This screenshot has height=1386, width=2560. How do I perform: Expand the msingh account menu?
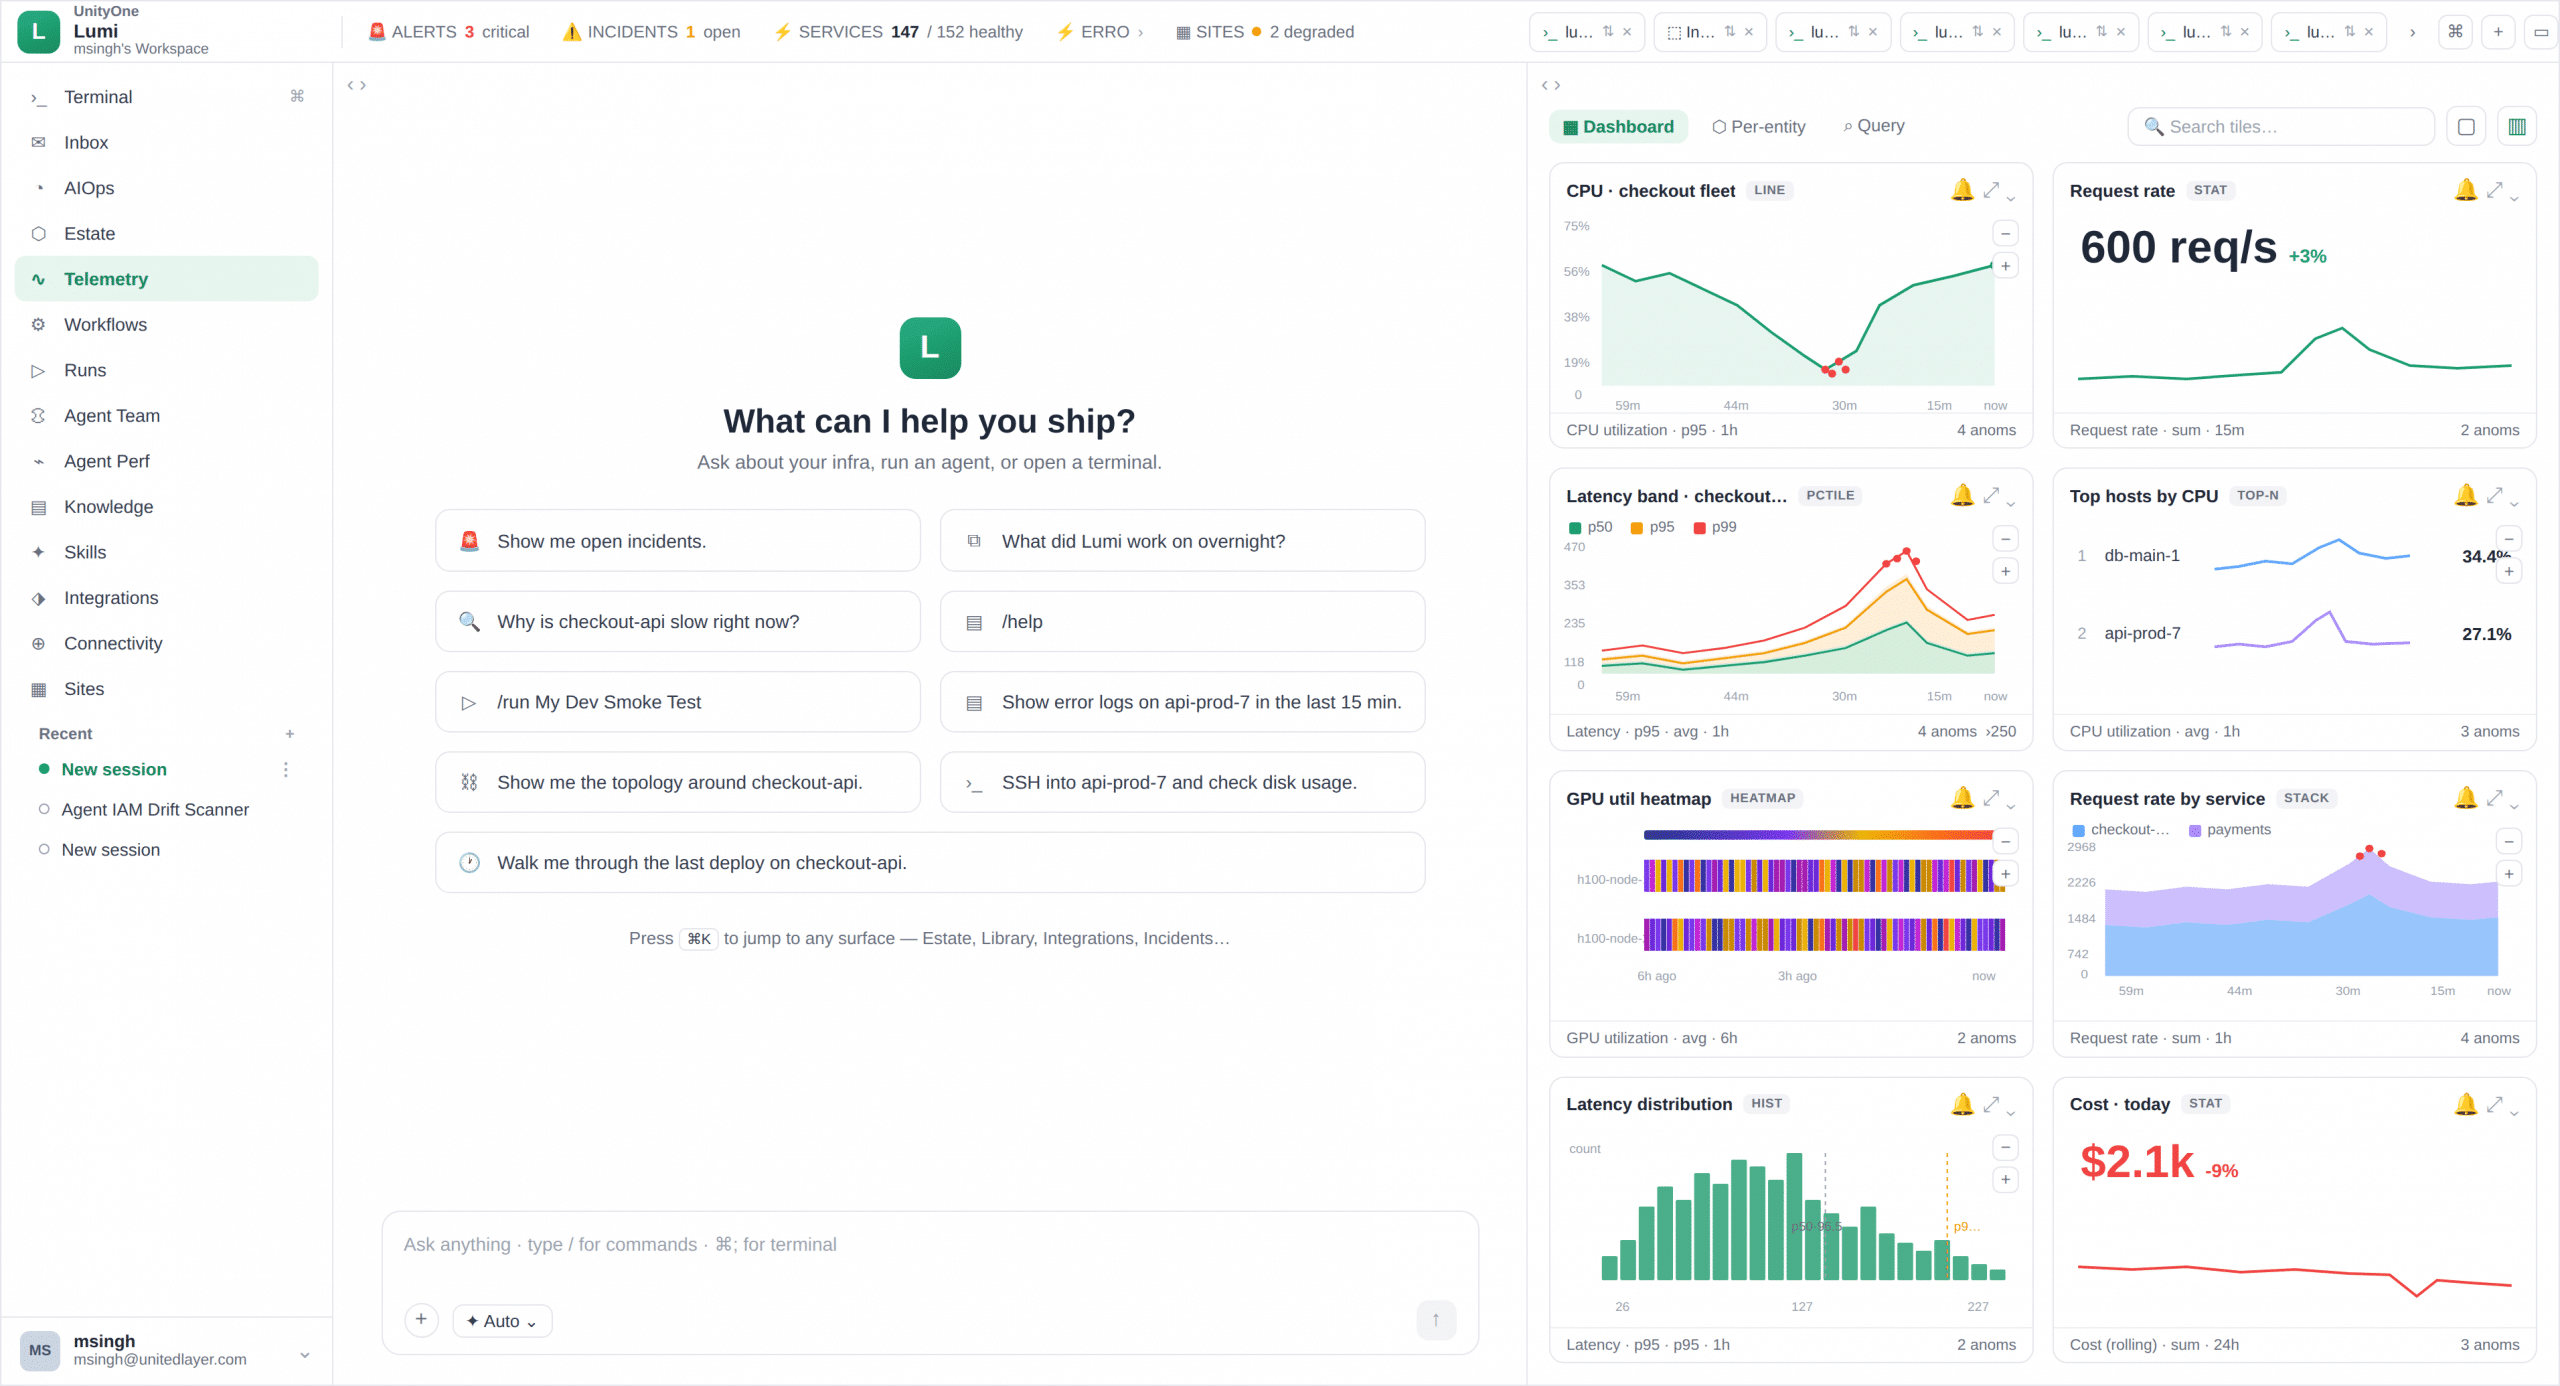point(305,1355)
